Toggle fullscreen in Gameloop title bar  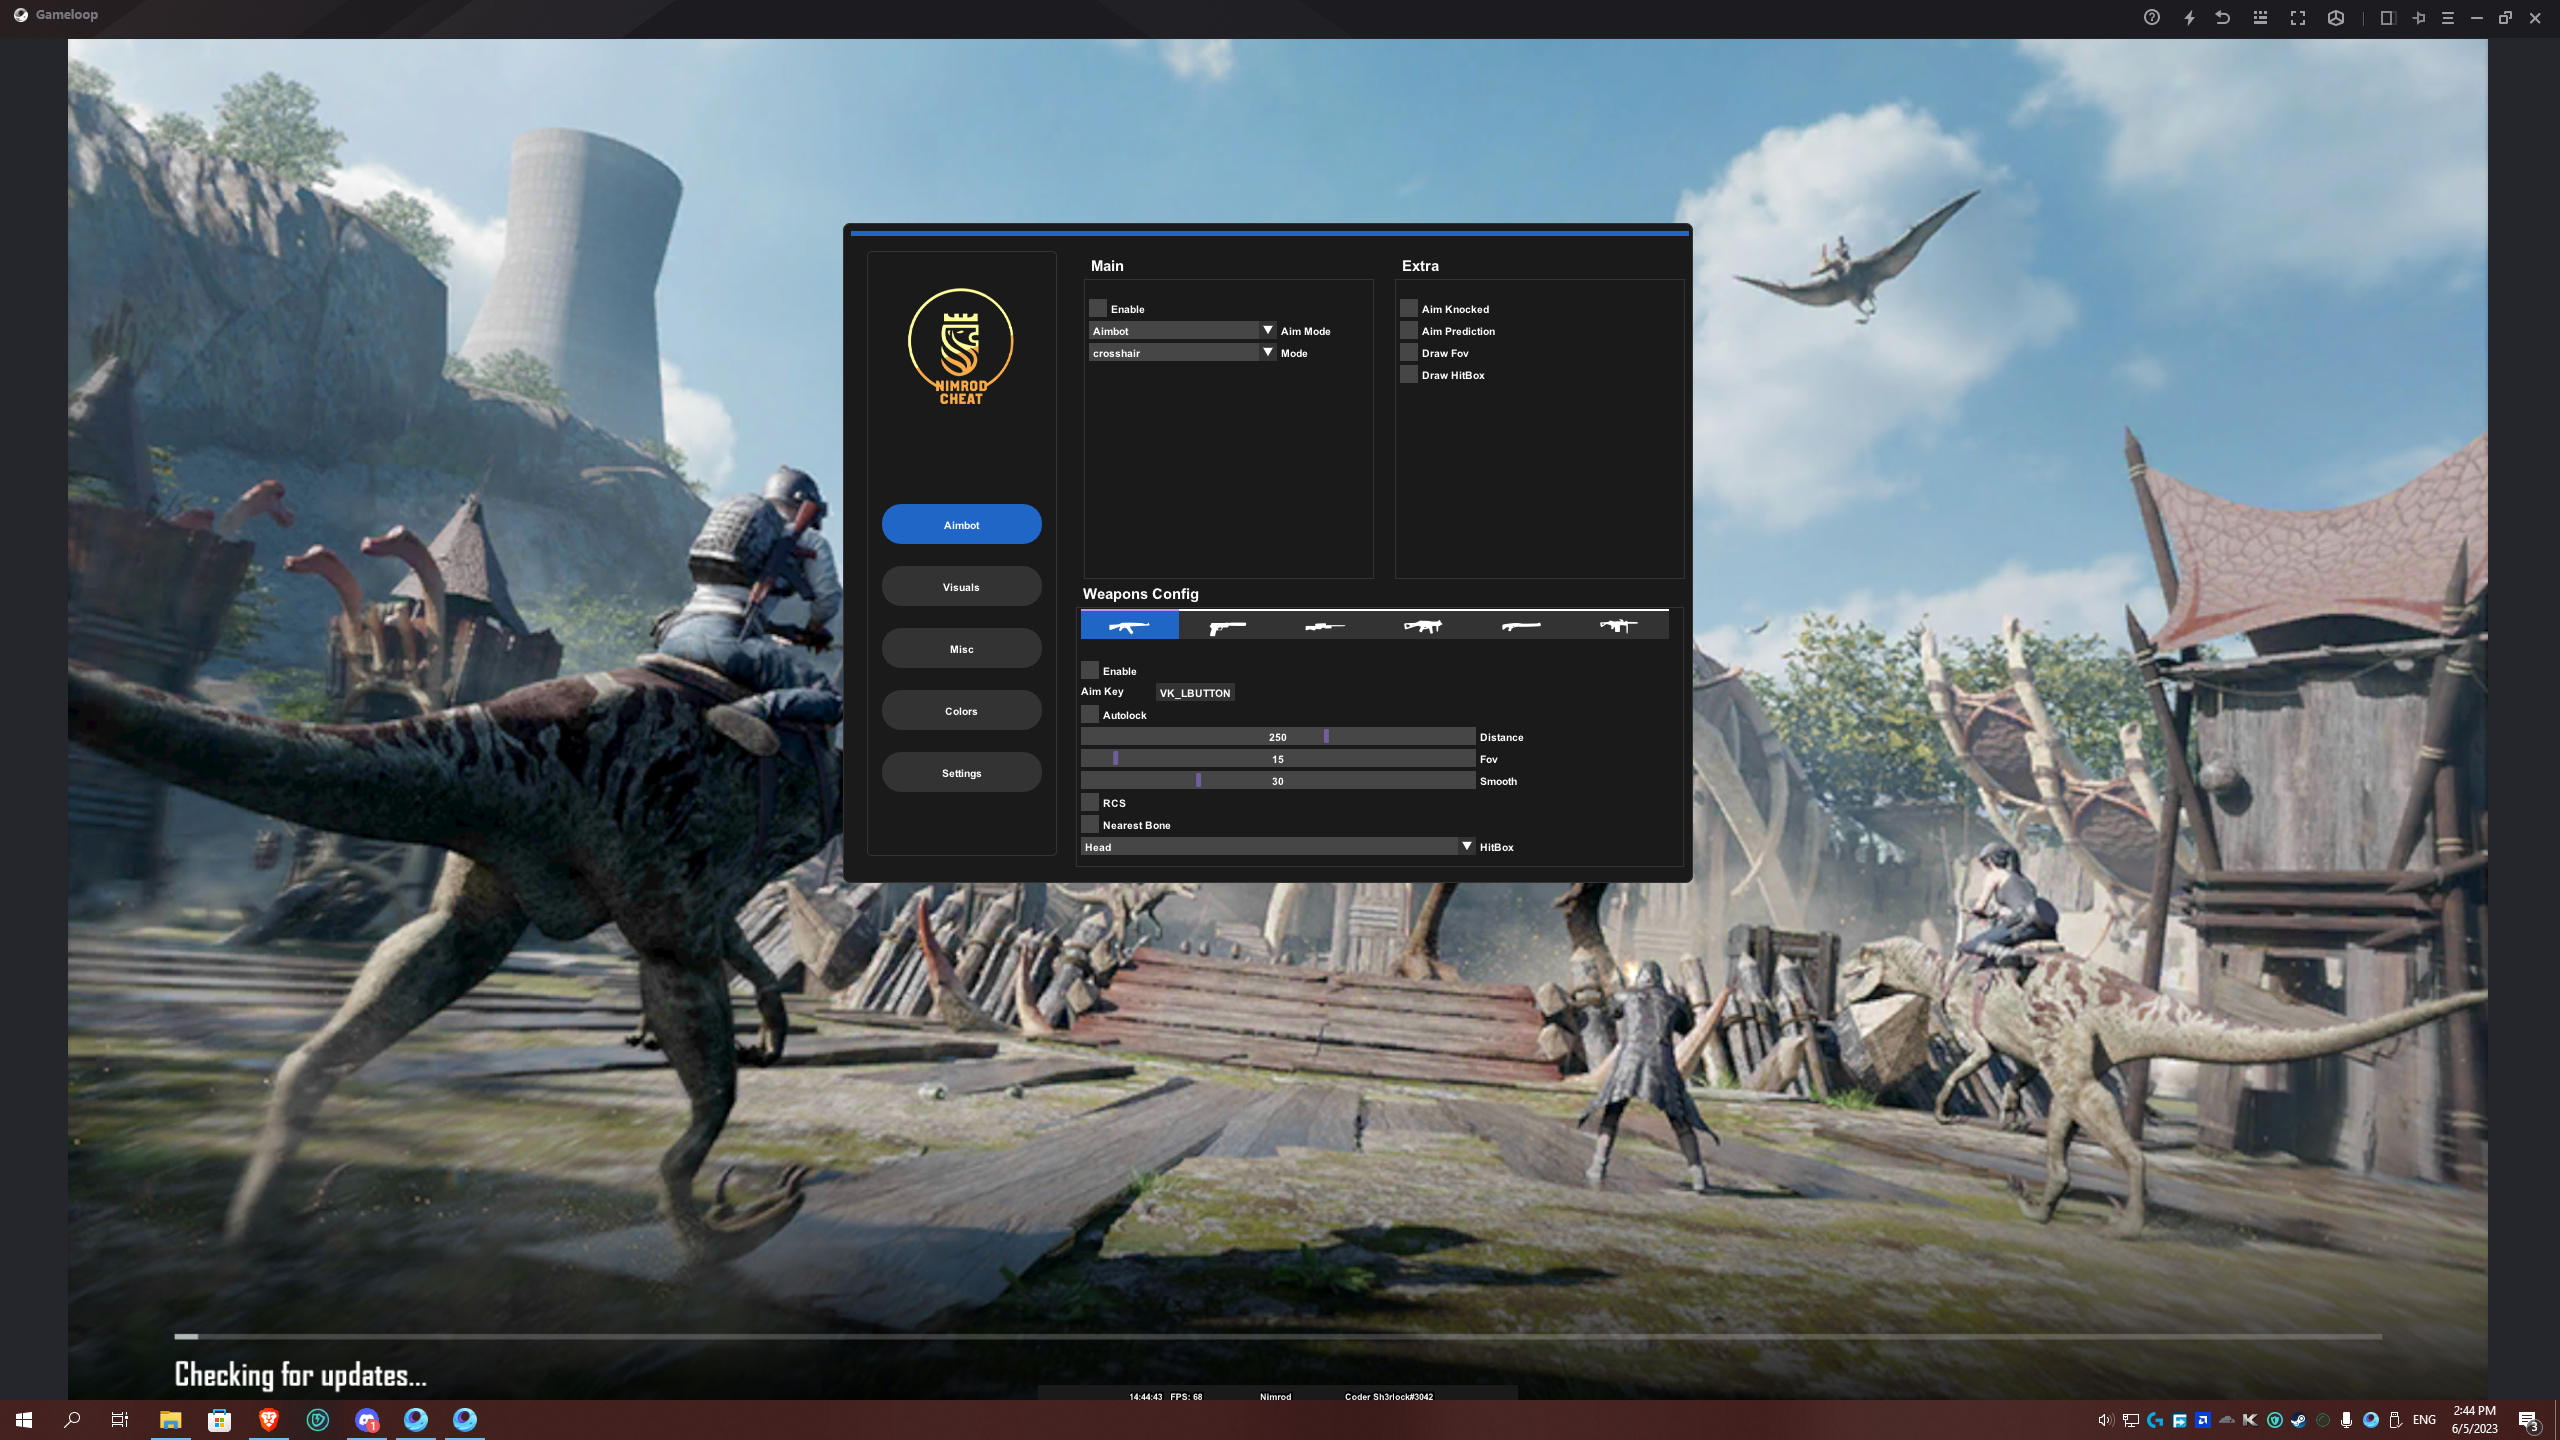click(x=2298, y=17)
